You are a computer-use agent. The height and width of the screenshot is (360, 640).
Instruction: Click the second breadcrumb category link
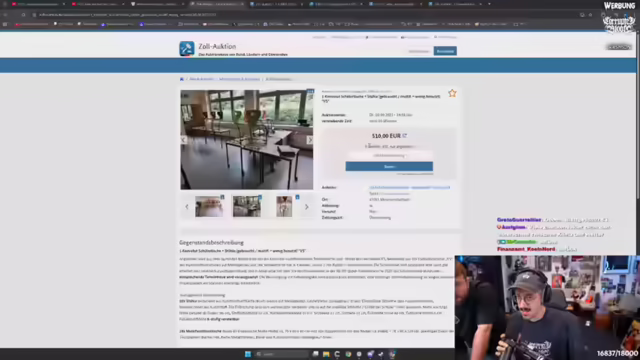[239, 79]
